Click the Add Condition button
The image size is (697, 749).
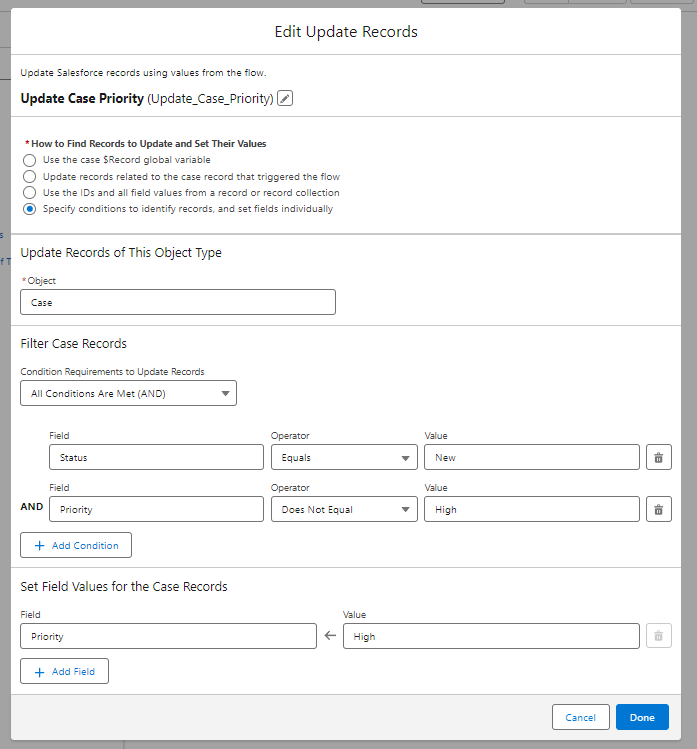pos(76,545)
